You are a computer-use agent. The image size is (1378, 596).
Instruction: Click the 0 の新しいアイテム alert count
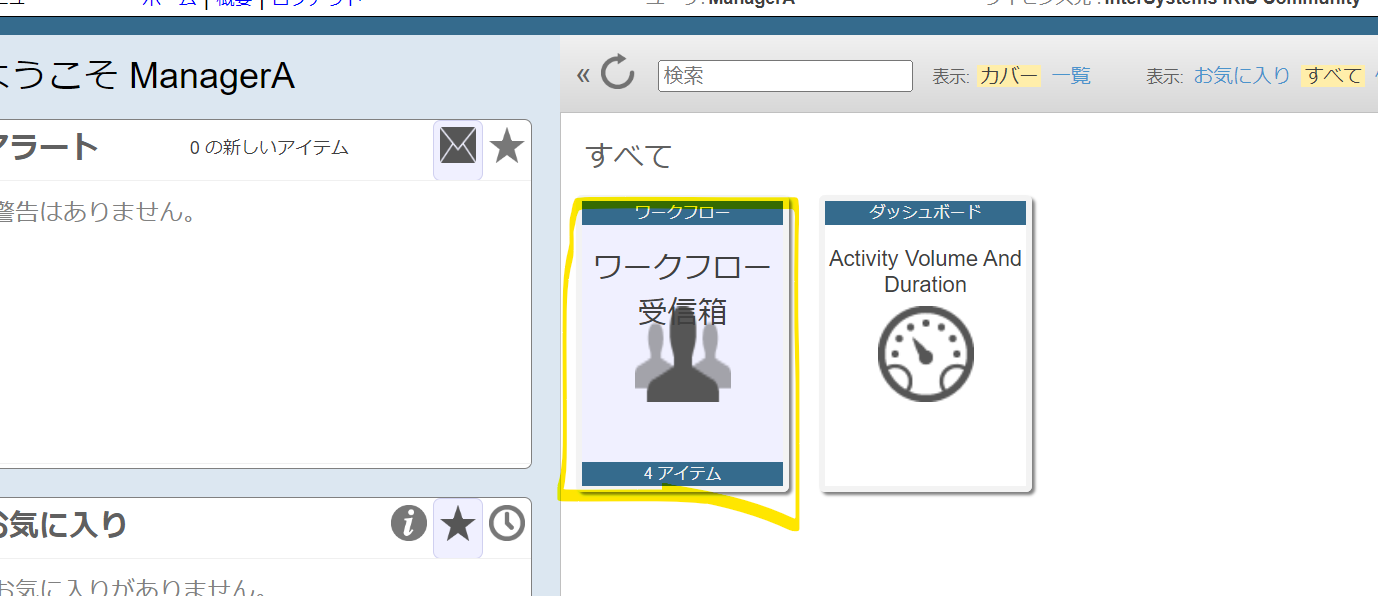(269, 148)
